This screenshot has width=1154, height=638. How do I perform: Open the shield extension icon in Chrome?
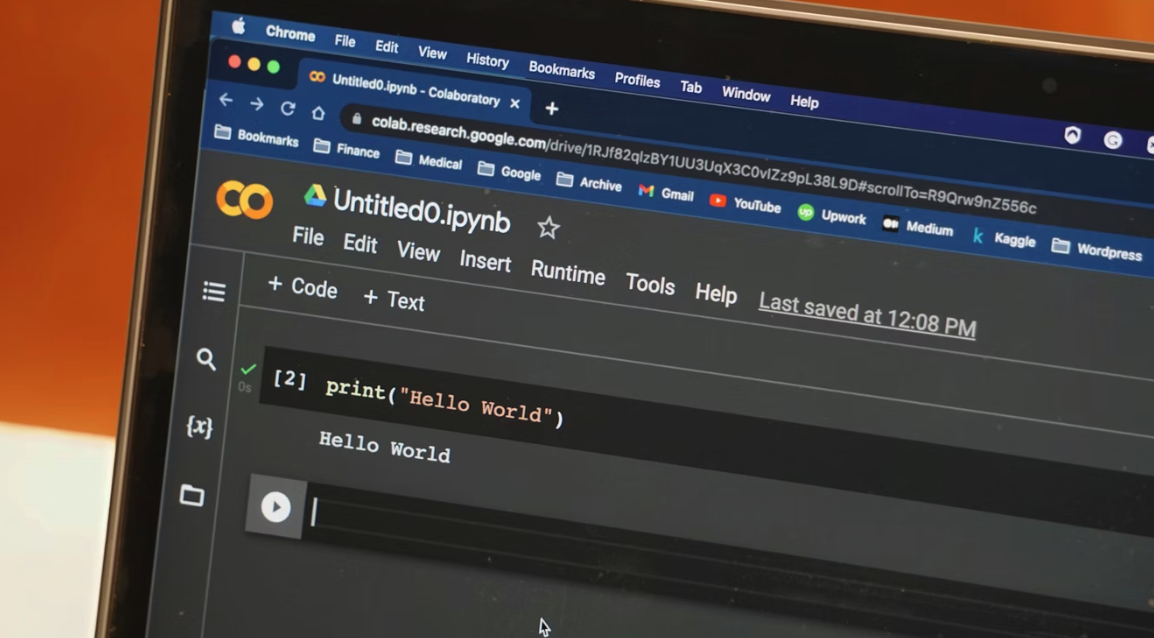tap(1072, 135)
